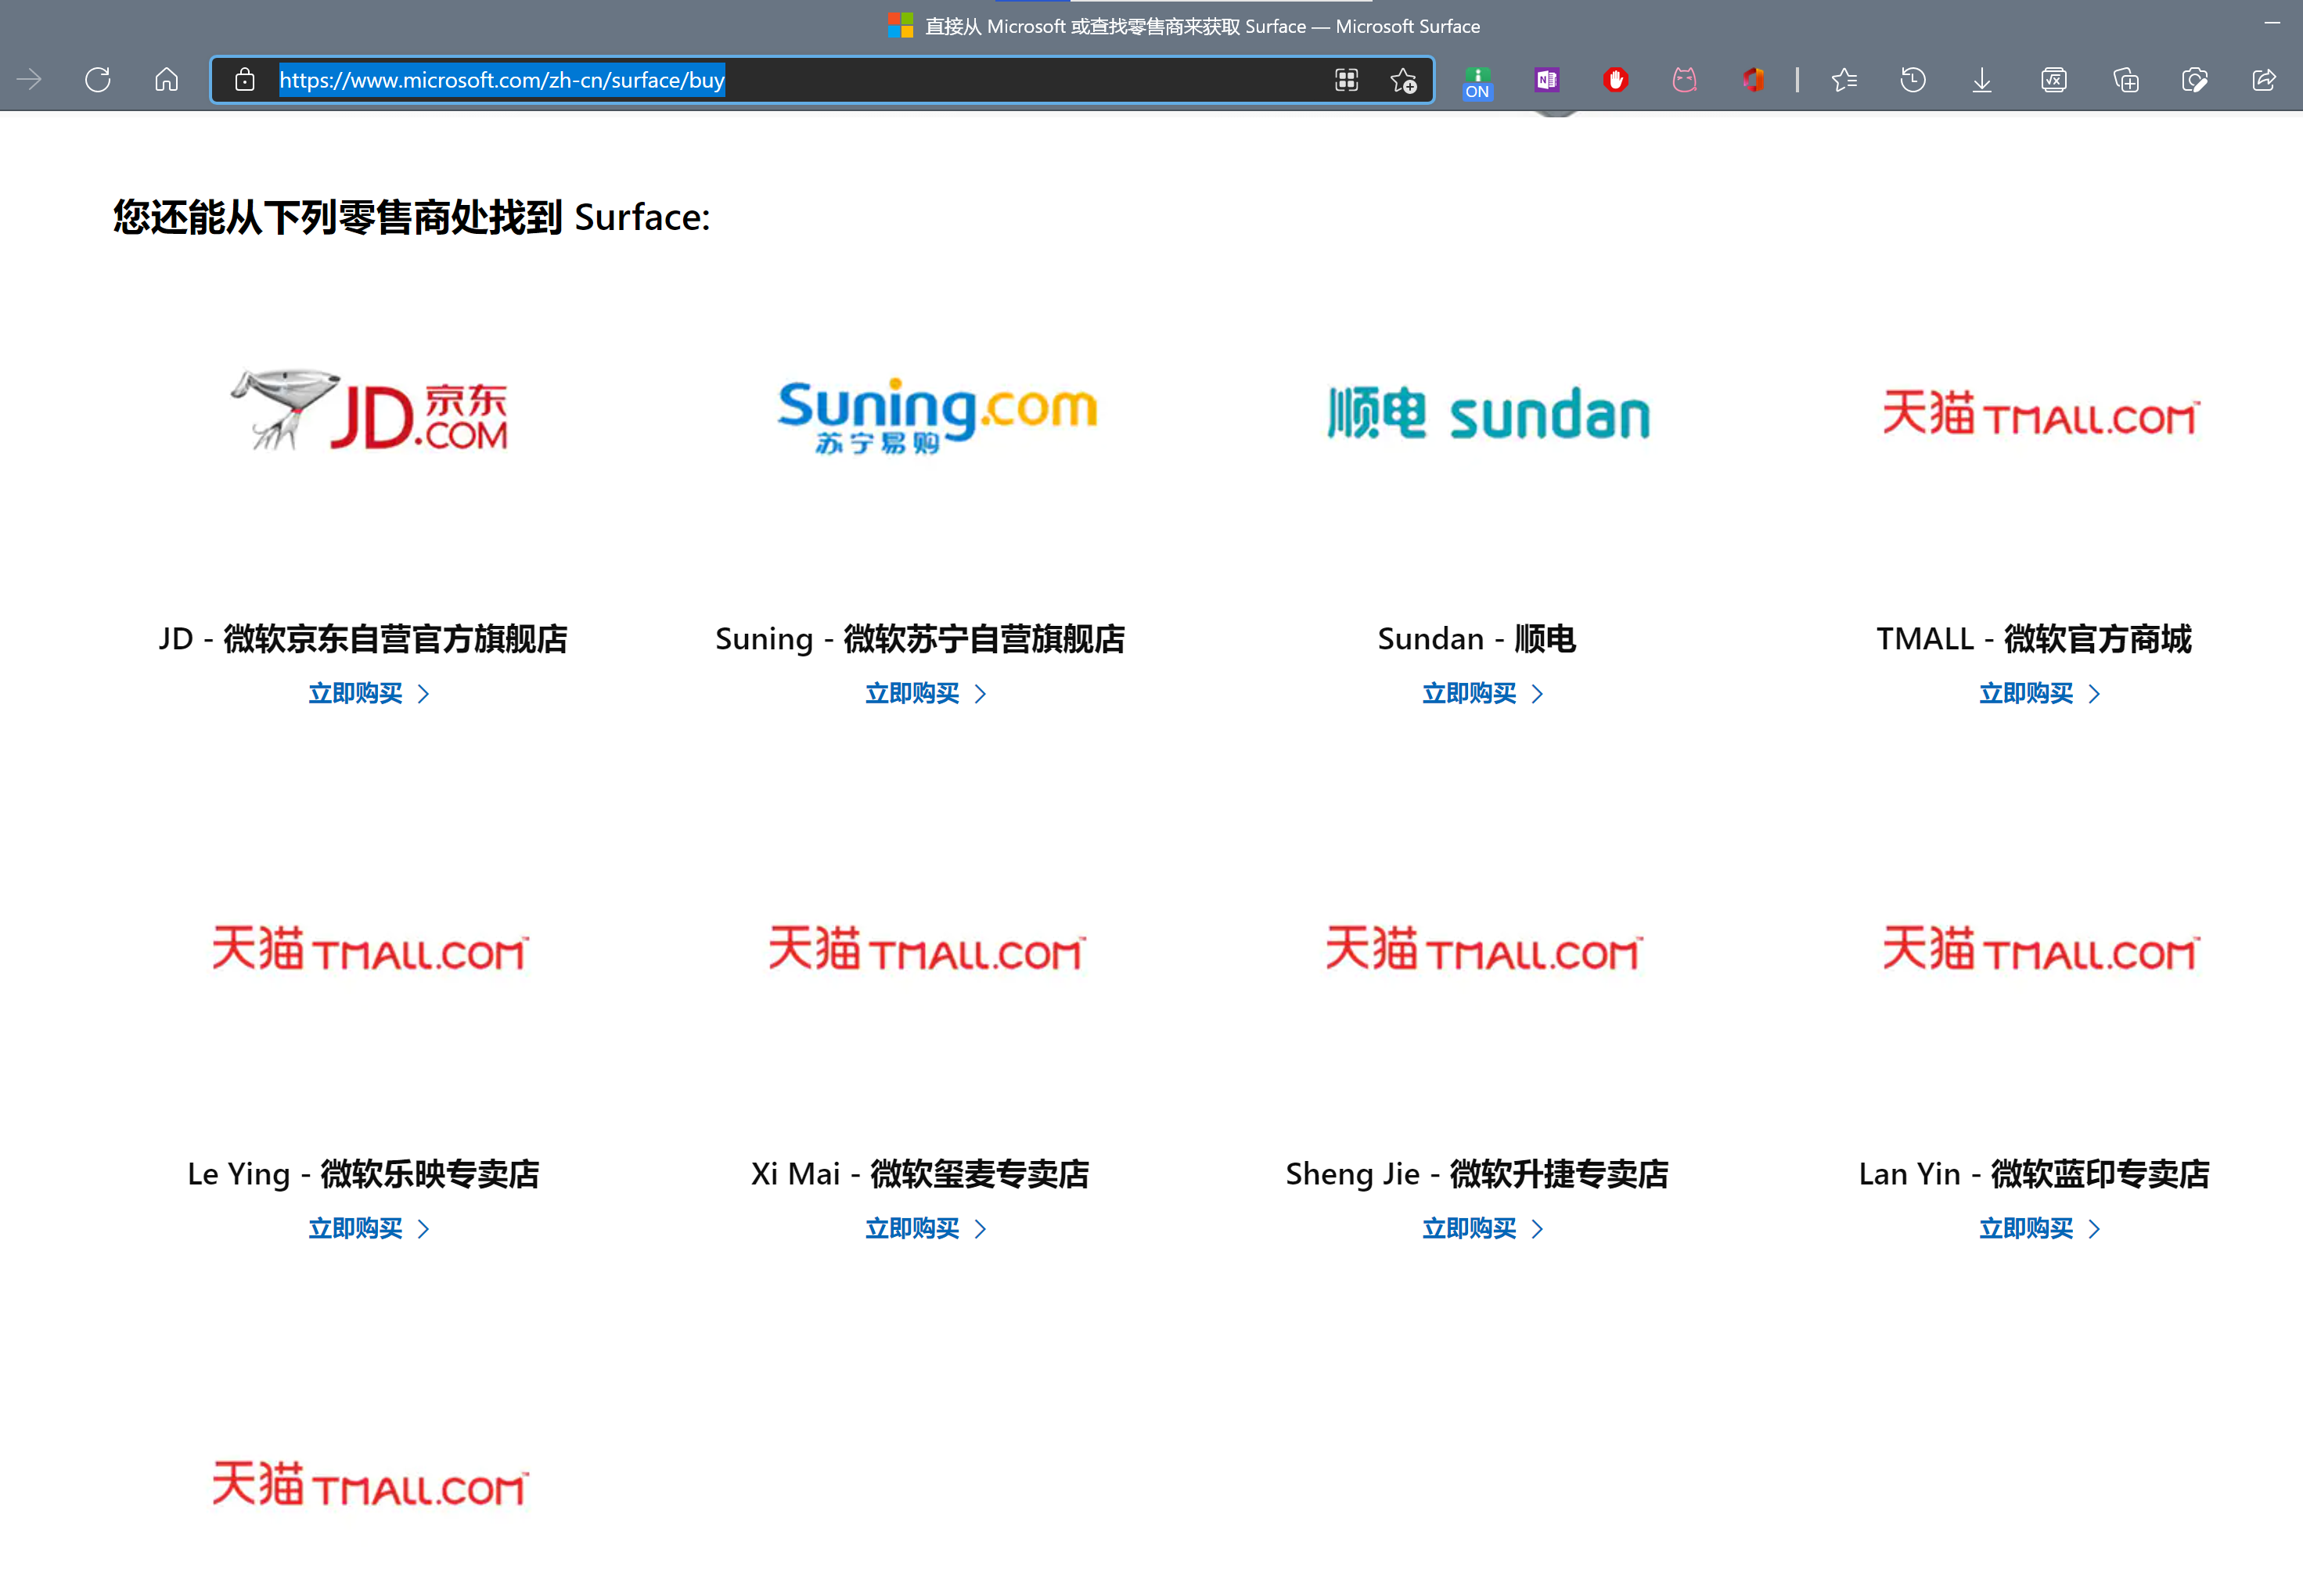This screenshot has height=1596, width=2303.
Task: Open the OneNote clipper extension
Action: (x=1547, y=80)
